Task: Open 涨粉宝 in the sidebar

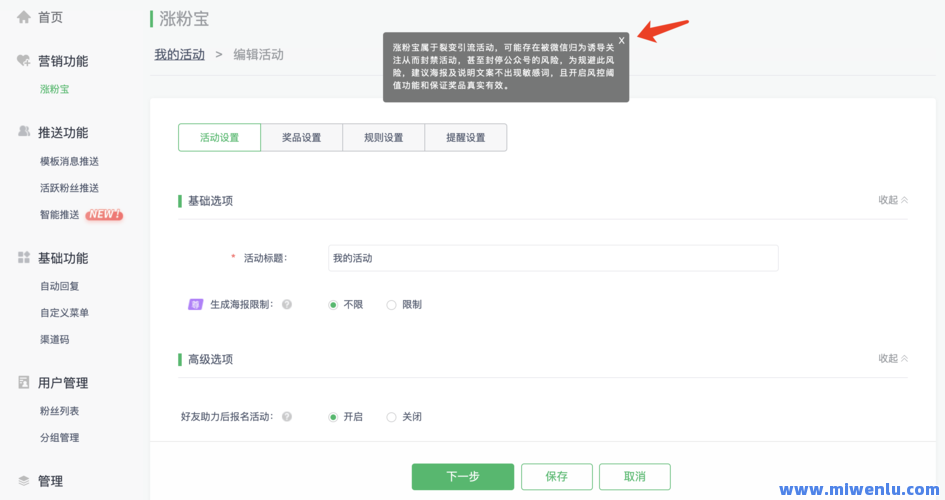Action: pyautogui.click(x=54, y=89)
